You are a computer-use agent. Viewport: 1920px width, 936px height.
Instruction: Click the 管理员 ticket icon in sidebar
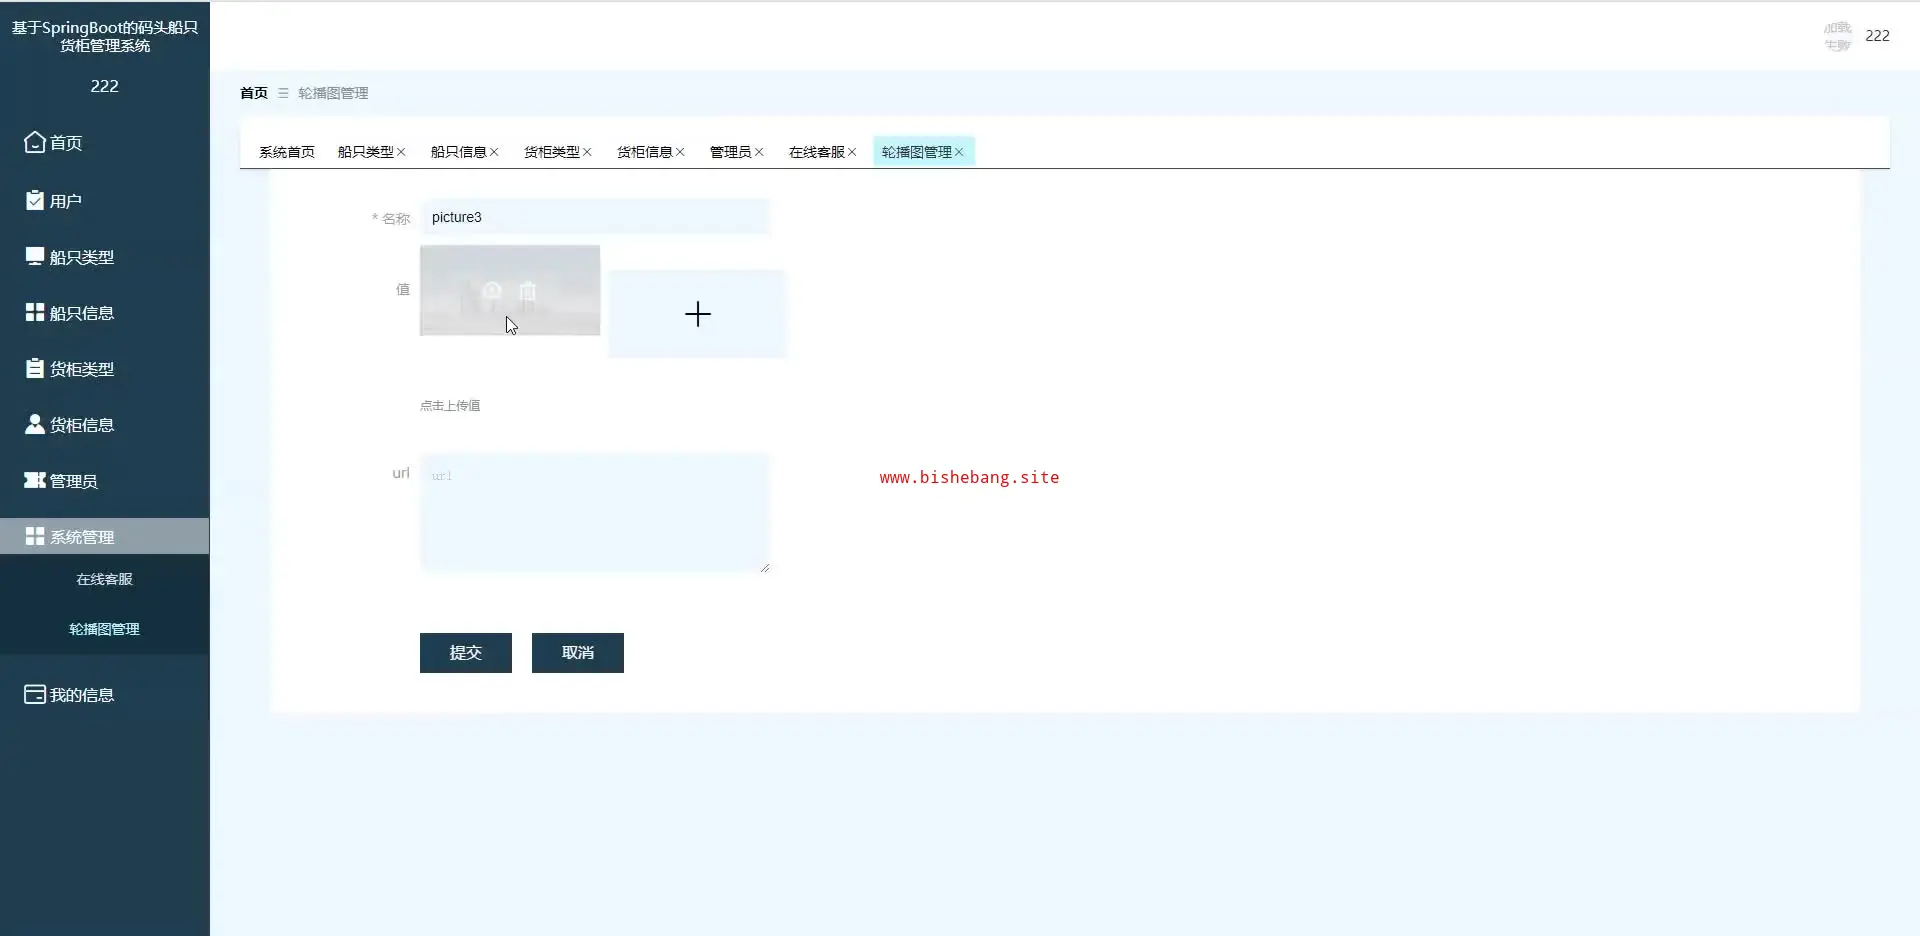coord(35,480)
